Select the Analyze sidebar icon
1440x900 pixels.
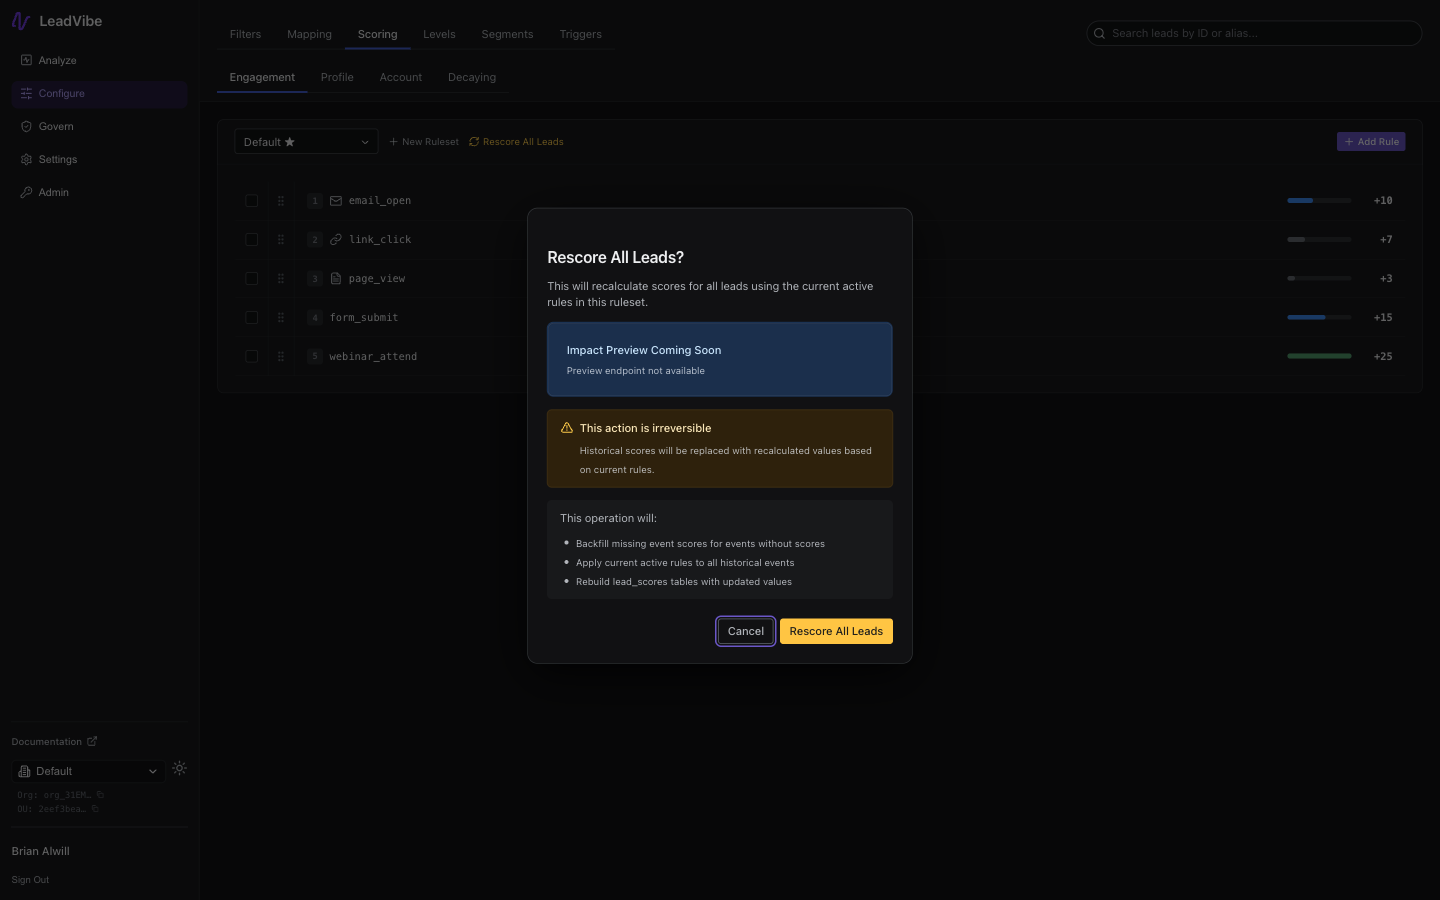coord(26,60)
